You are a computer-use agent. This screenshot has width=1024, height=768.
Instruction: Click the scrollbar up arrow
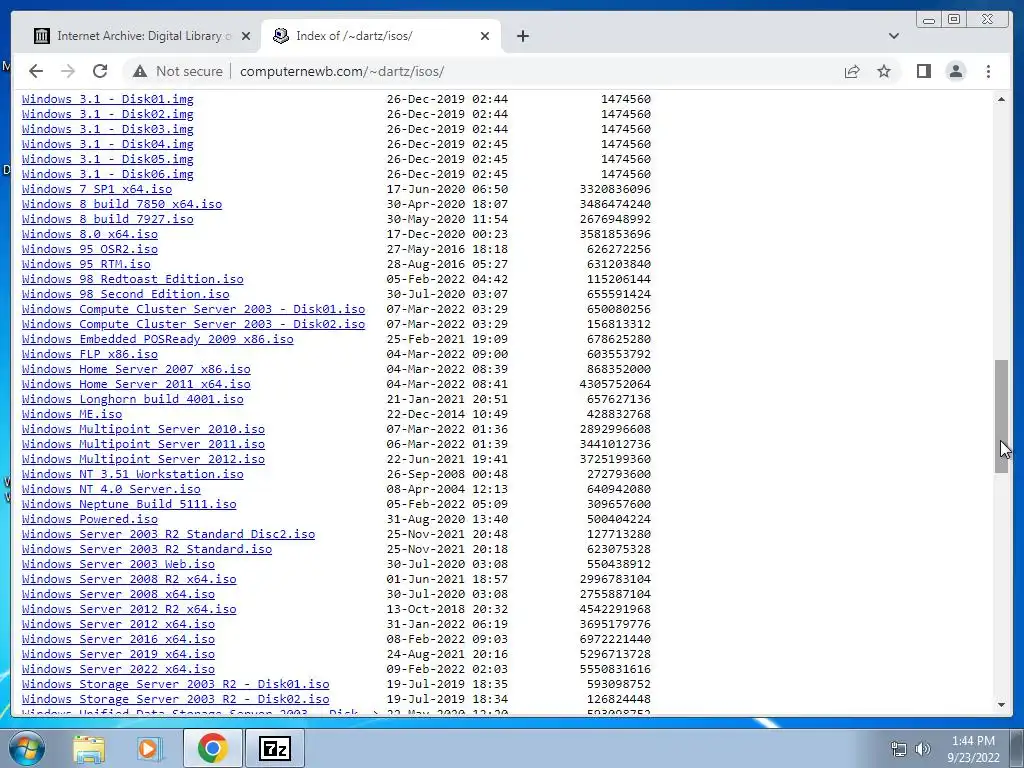[1001, 99]
